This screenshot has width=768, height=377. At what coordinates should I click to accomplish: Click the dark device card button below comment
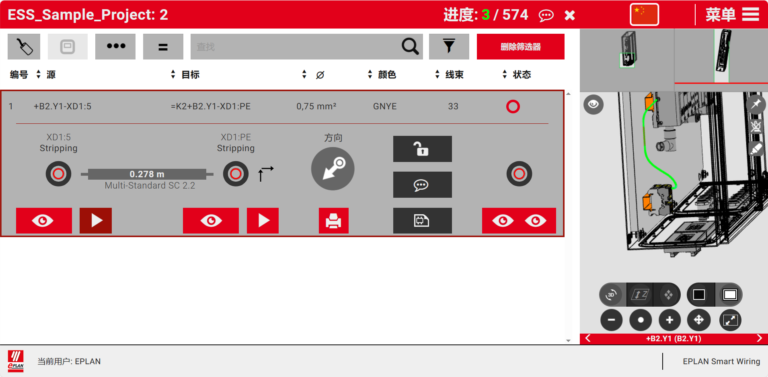click(x=422, y=221)
